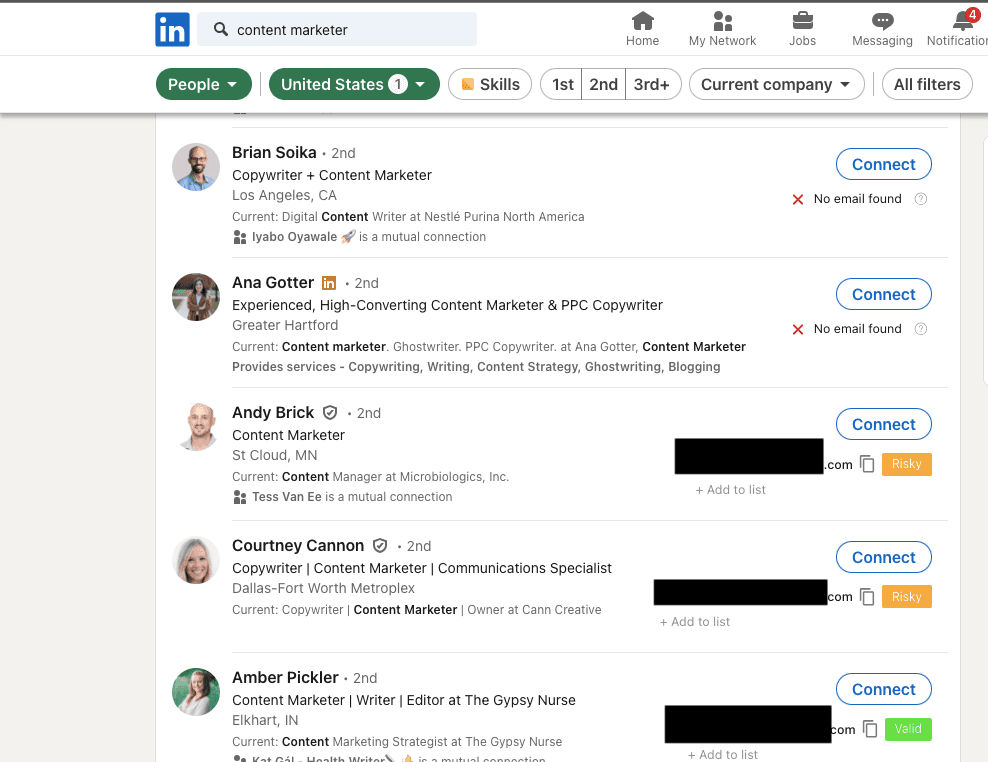988x762 pixels.
Task: Expand the Current company dropdown
Action: [776, 84]
